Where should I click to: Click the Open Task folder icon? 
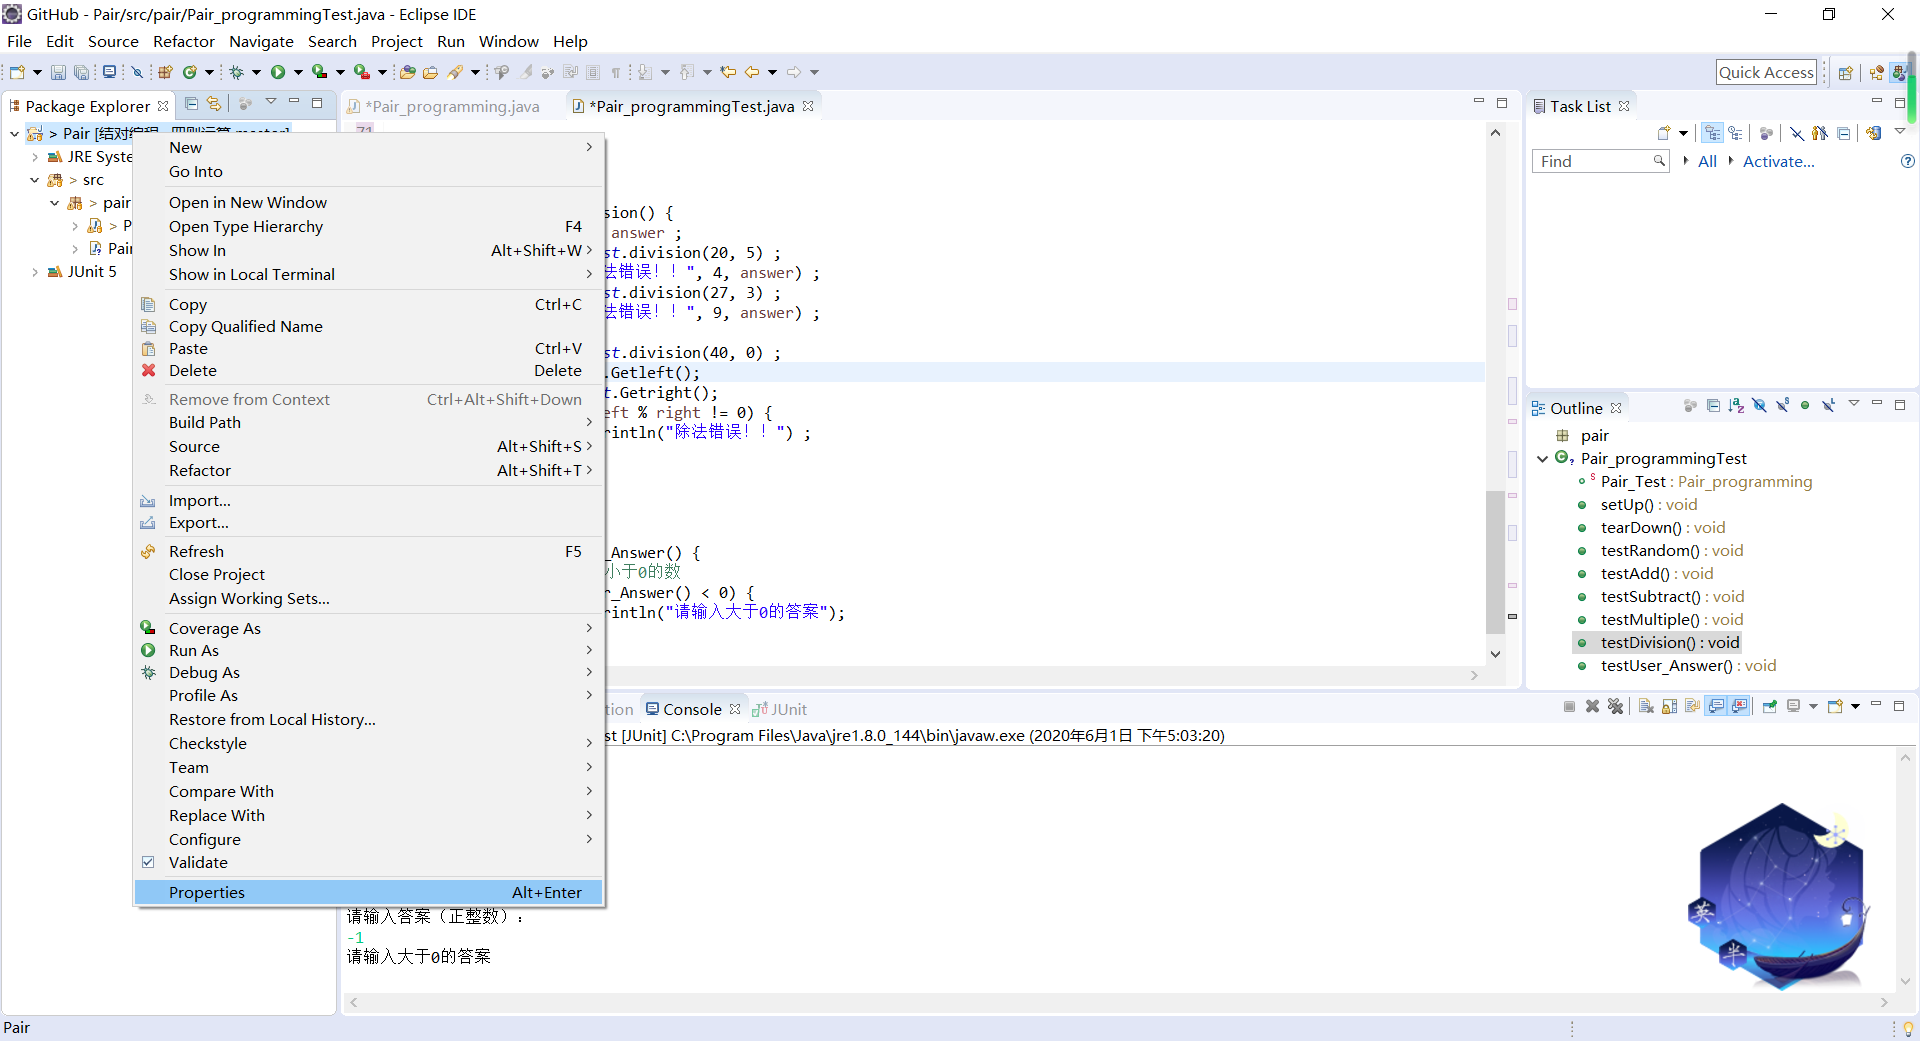click(430, 72)
